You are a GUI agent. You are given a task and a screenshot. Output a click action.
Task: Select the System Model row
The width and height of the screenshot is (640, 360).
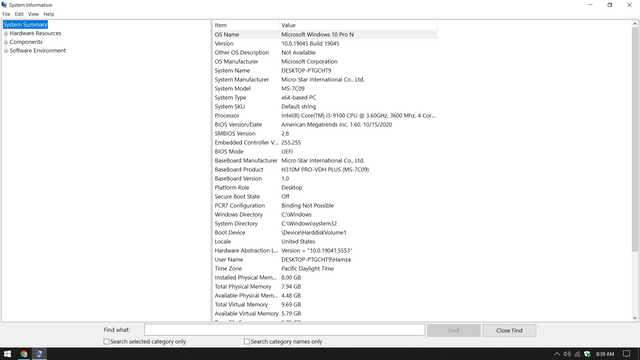[x=325, y=89]
